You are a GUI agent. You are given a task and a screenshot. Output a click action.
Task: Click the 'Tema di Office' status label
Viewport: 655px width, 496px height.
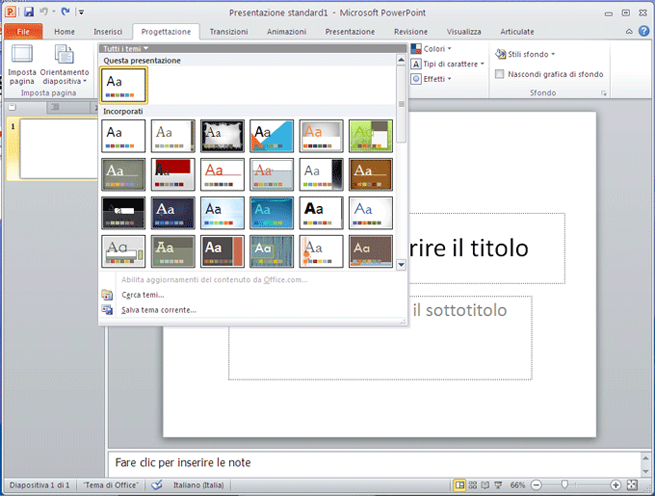coord(111,485)
